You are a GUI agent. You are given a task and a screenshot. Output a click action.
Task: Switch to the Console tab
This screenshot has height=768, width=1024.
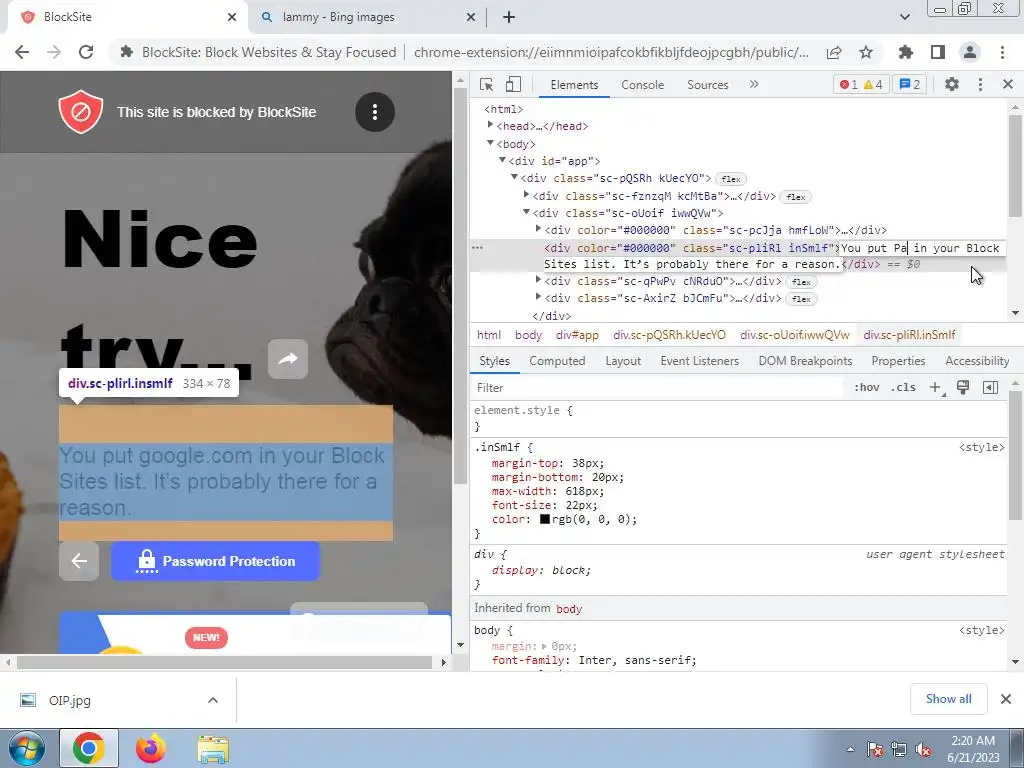point(643,85)
